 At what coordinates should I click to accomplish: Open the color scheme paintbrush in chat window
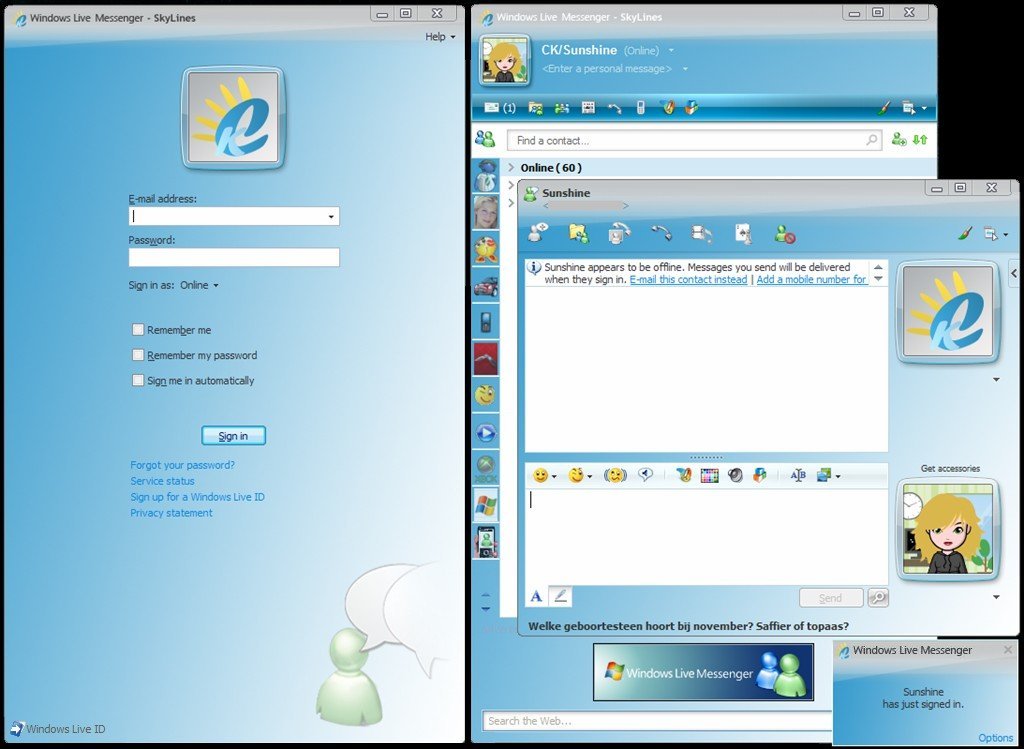coord(965,233)
